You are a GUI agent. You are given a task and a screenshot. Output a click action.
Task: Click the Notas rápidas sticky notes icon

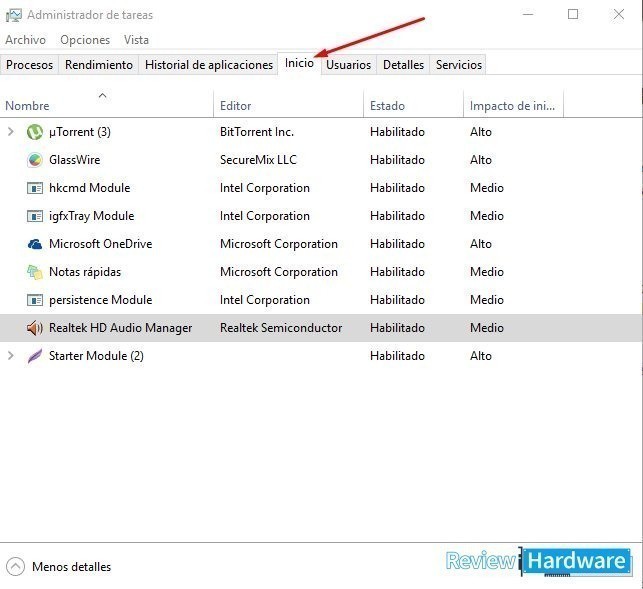pyautogui.click(x=35, y=272)
